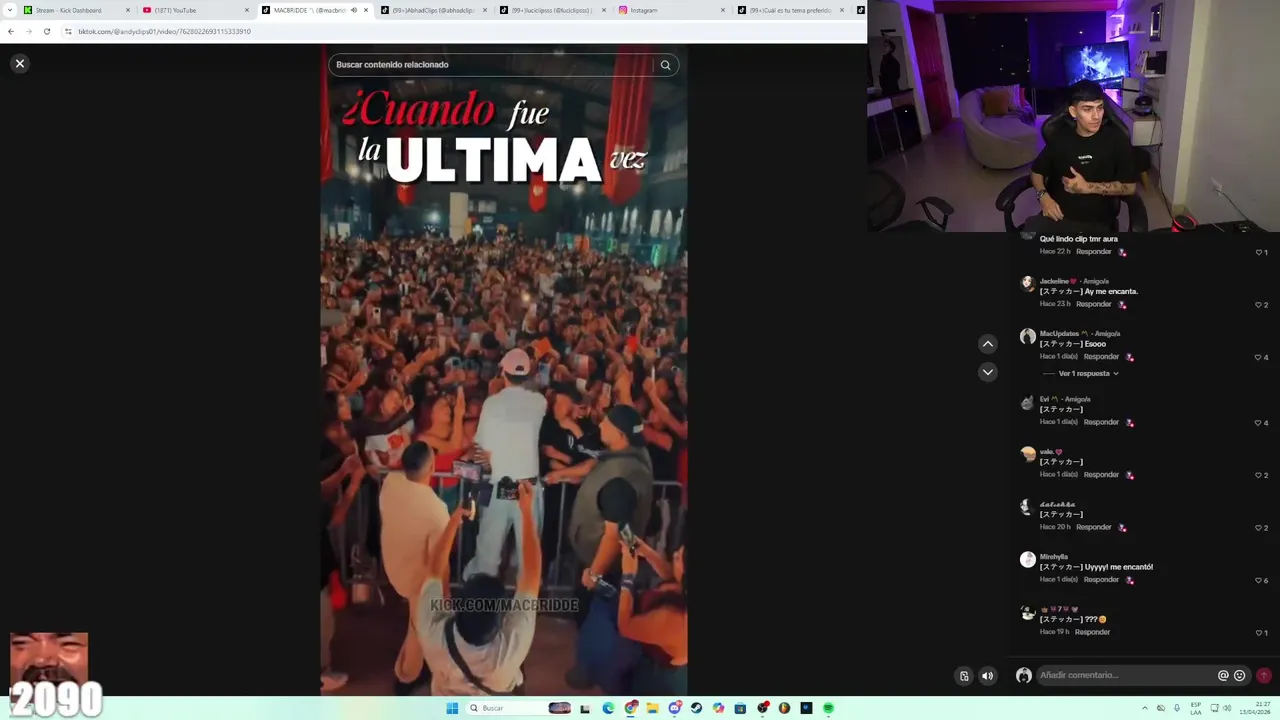Switch to the luciclipsss TikTok tab

(552, 10)
